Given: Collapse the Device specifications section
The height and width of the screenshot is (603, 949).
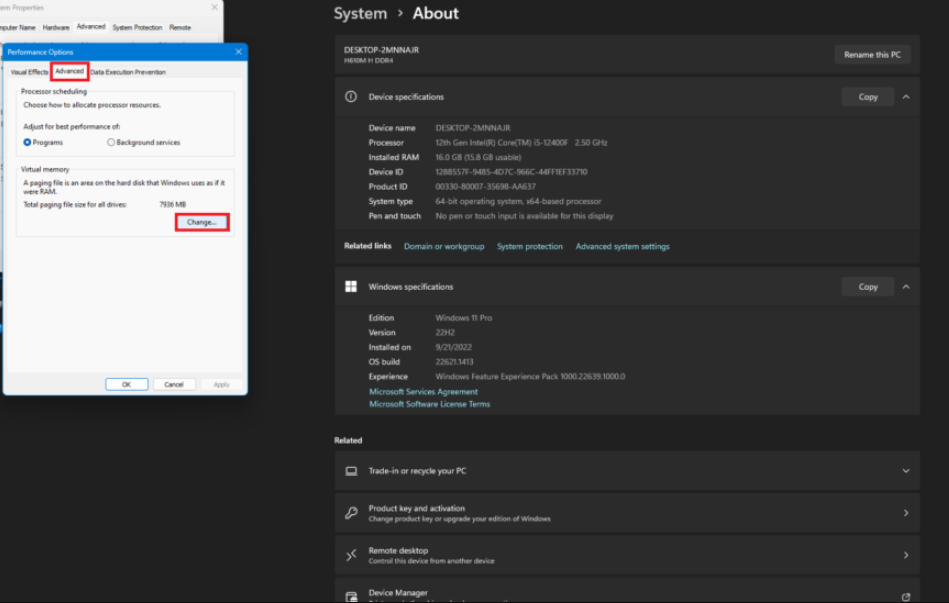Looking at the screenshot, I should 905,97.
